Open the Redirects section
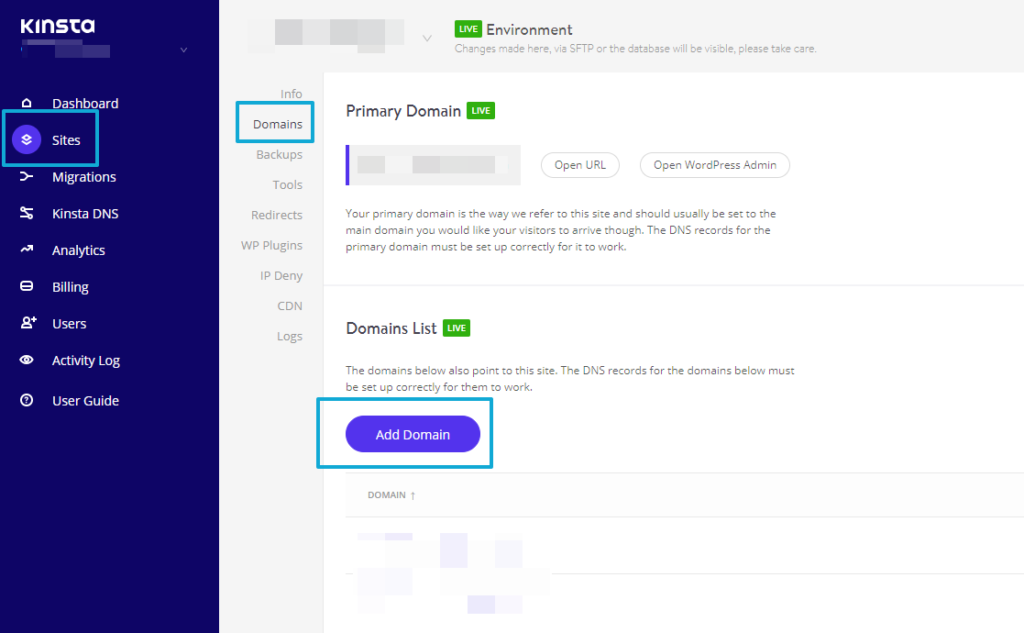Image resolution: width=1024 pixels, height=633 pixels. (x=276, y=214)
